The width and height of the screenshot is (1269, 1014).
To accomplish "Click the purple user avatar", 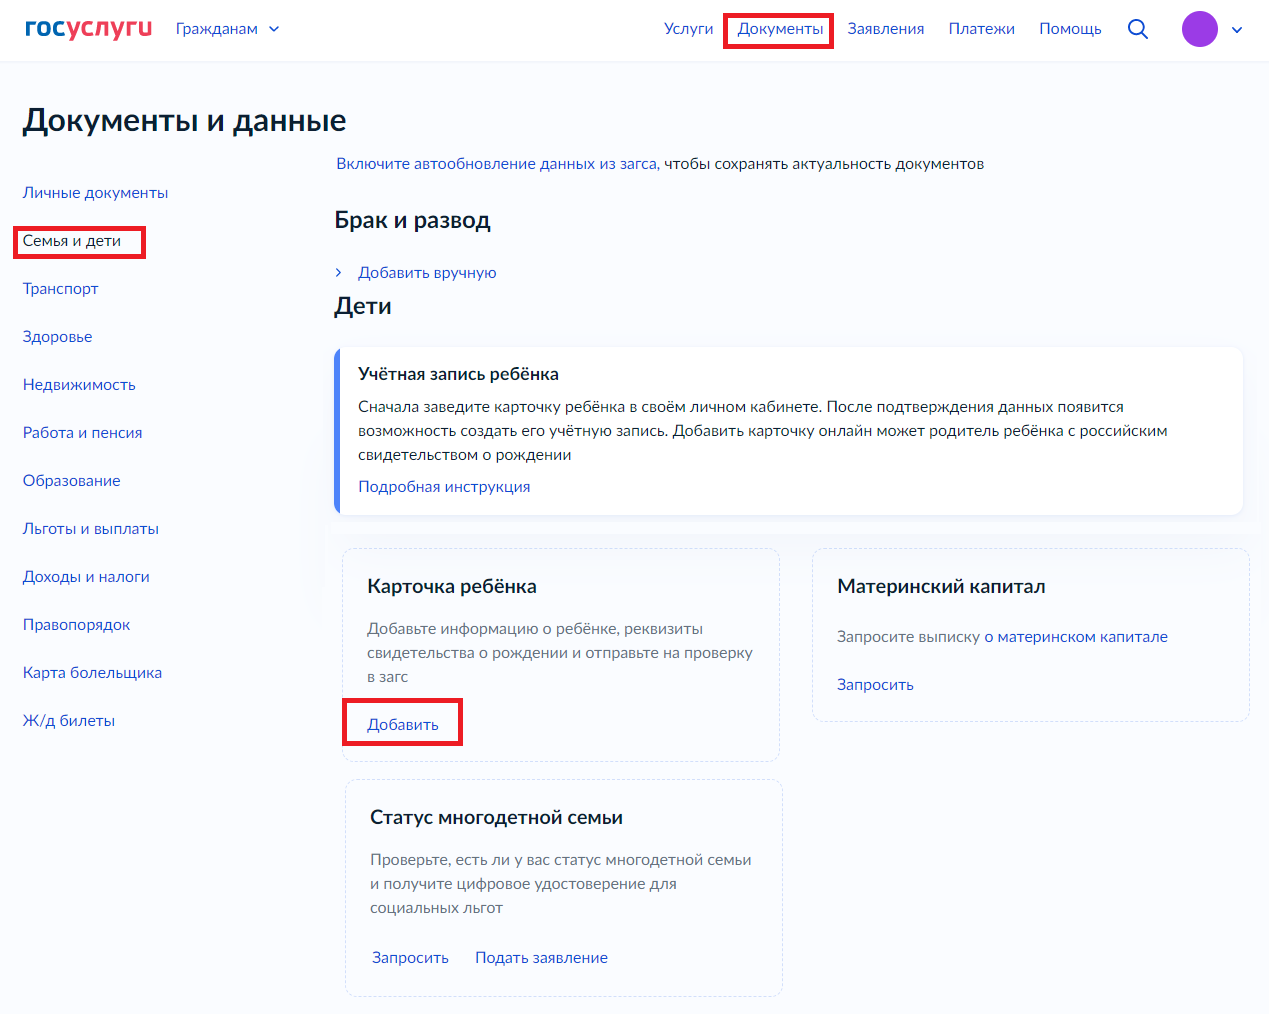I will click(x=1199, y=29).
